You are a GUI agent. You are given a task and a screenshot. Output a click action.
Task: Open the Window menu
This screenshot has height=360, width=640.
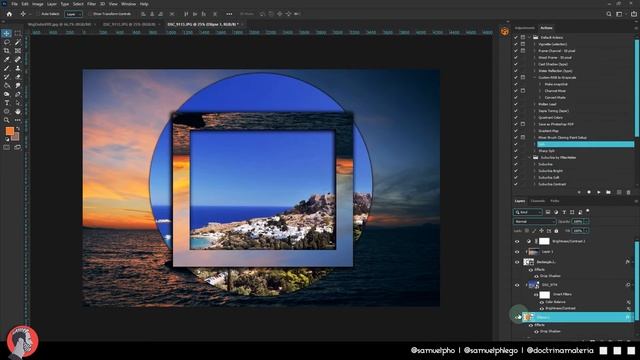point(128,4)
